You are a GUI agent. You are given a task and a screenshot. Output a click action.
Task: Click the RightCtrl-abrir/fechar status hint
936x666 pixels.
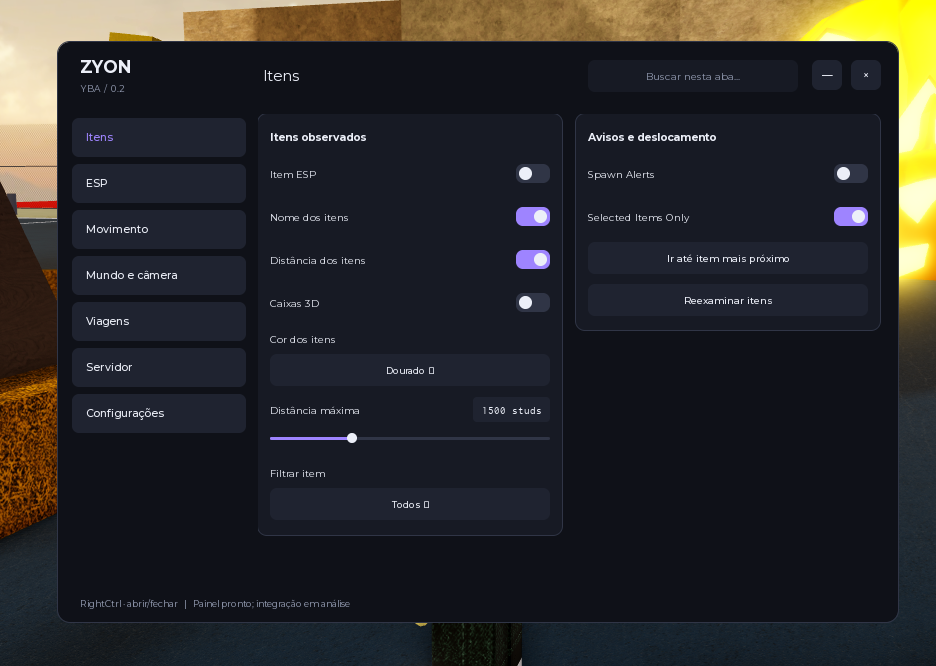click(x=129, y=604)
